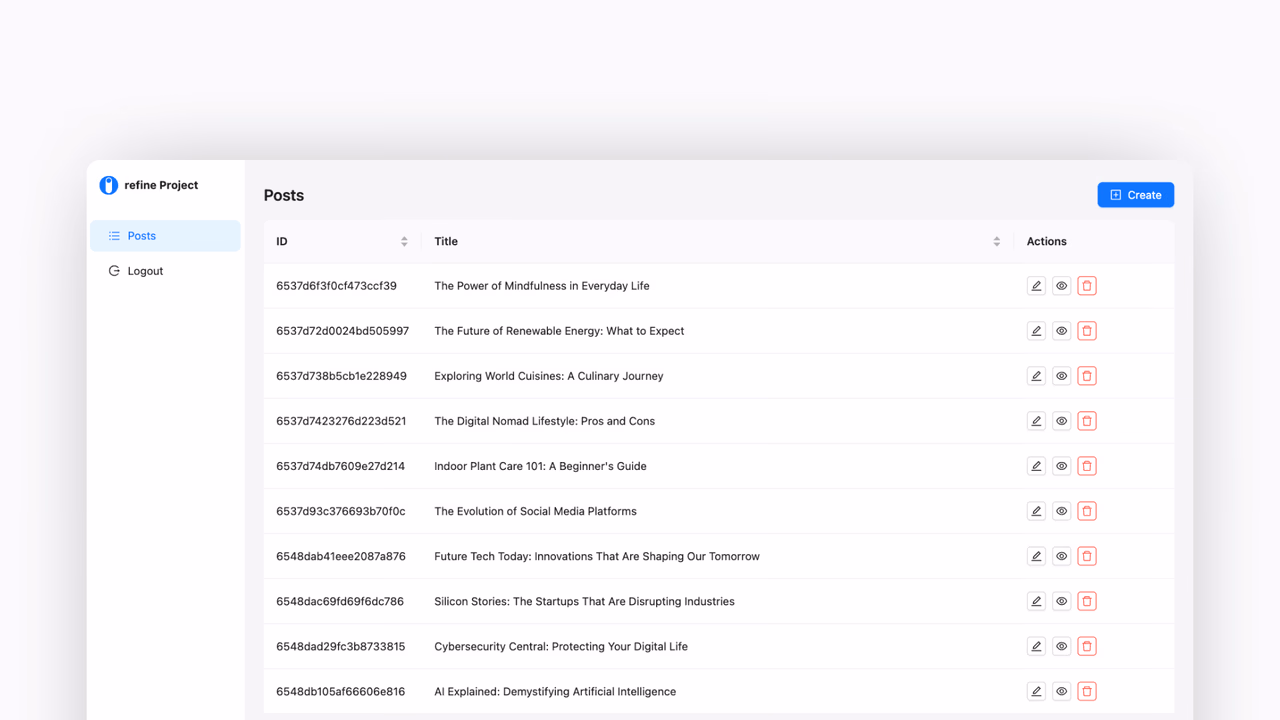The image size is (1280, 720).
Task: Click the Posts page heading
Action: point(284,195)
